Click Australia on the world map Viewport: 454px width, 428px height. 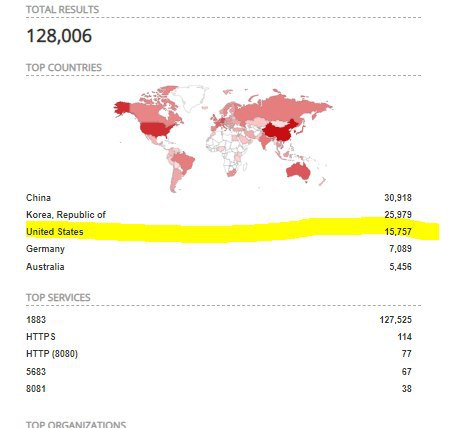tap(298, 171)
